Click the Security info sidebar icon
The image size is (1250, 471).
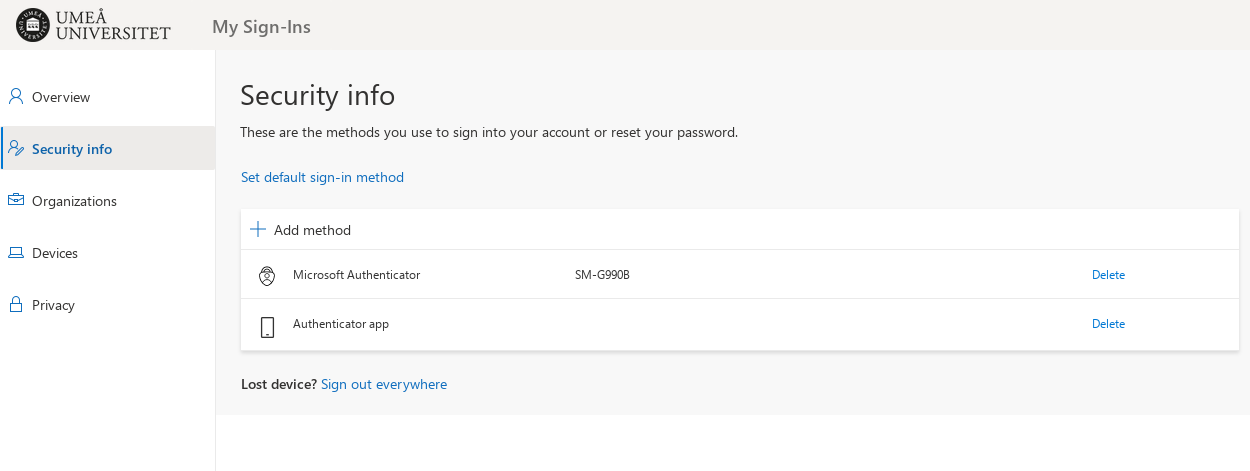(x=16, y=149)
